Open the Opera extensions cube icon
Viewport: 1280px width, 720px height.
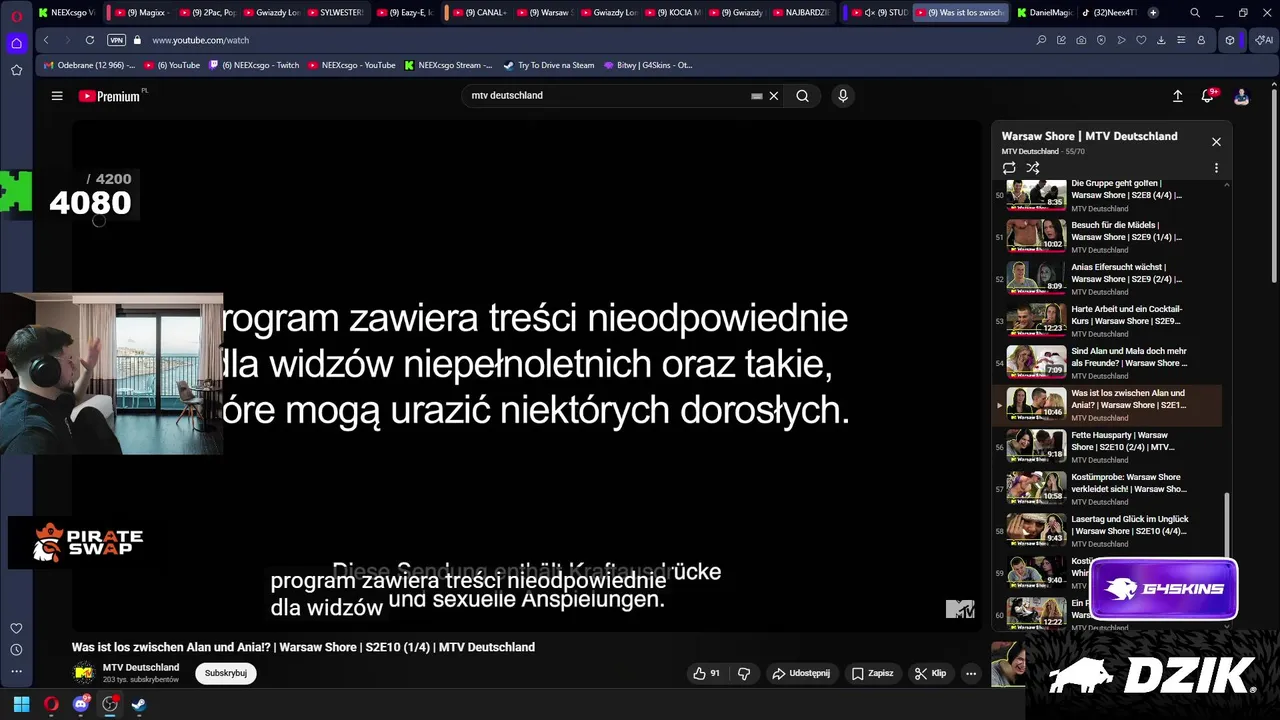click(x=1230, y=40)
